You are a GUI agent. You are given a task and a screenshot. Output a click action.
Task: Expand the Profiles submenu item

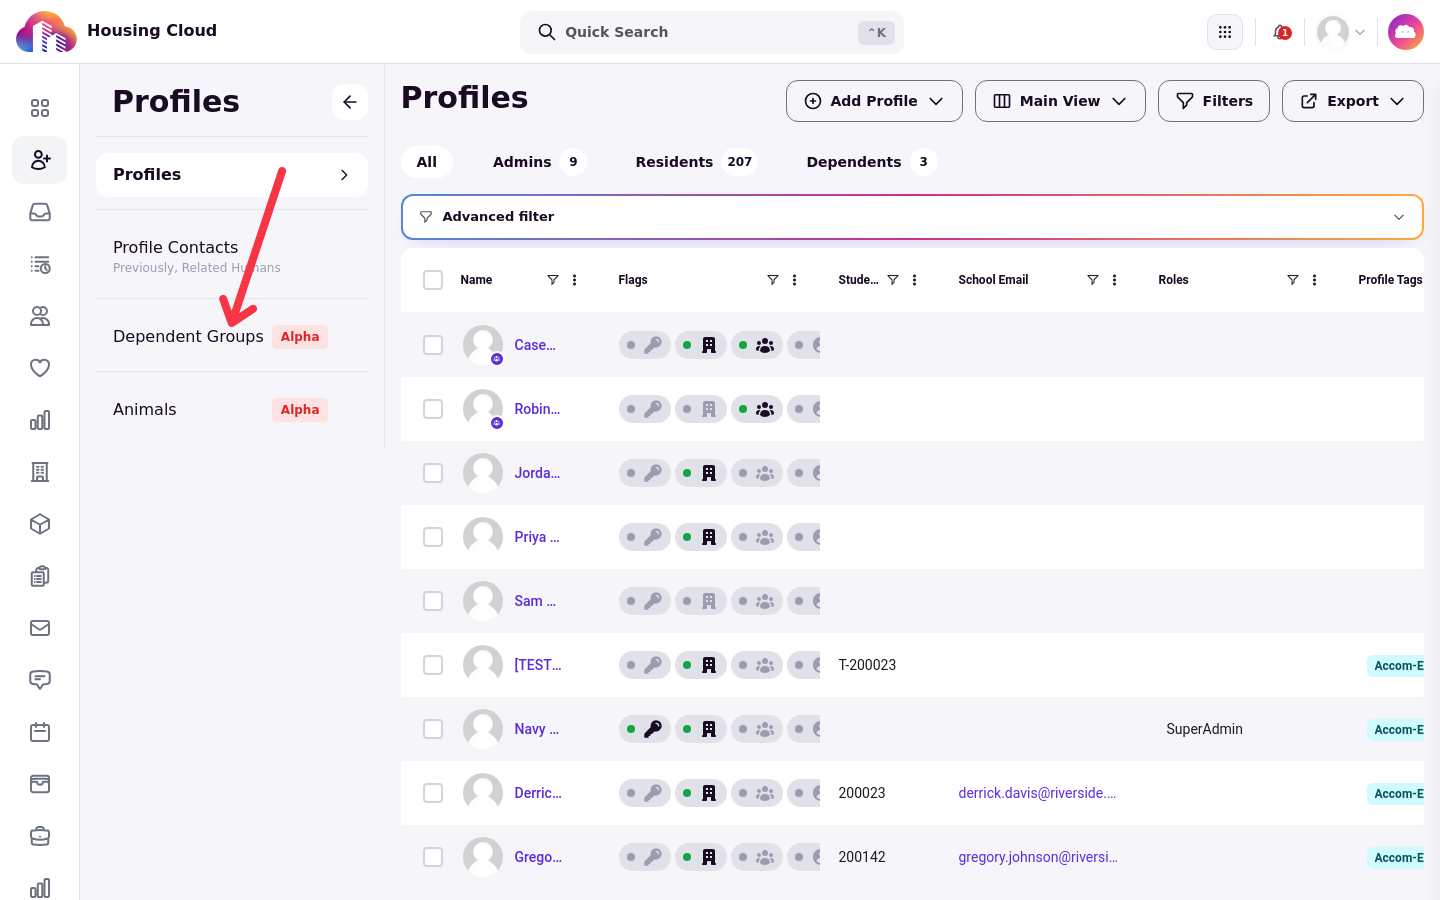click(x=232, y=175)
